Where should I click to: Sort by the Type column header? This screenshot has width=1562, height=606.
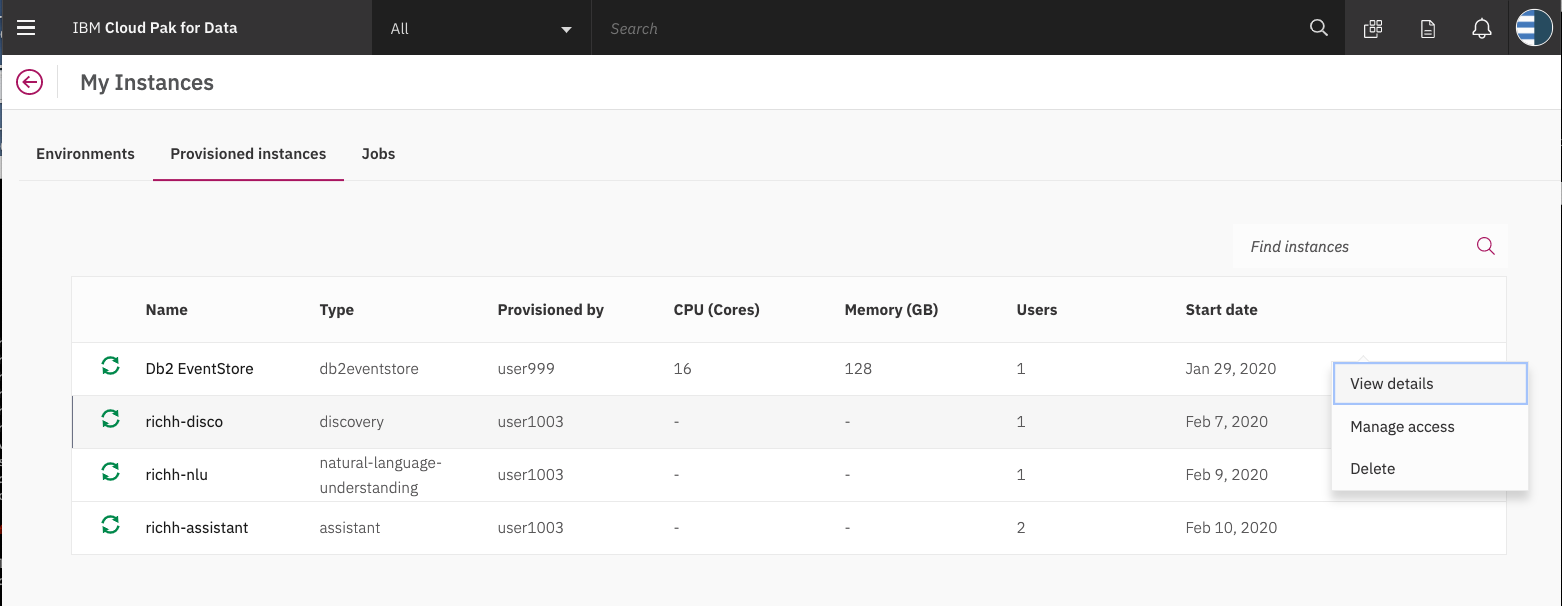tap(336, 310)
